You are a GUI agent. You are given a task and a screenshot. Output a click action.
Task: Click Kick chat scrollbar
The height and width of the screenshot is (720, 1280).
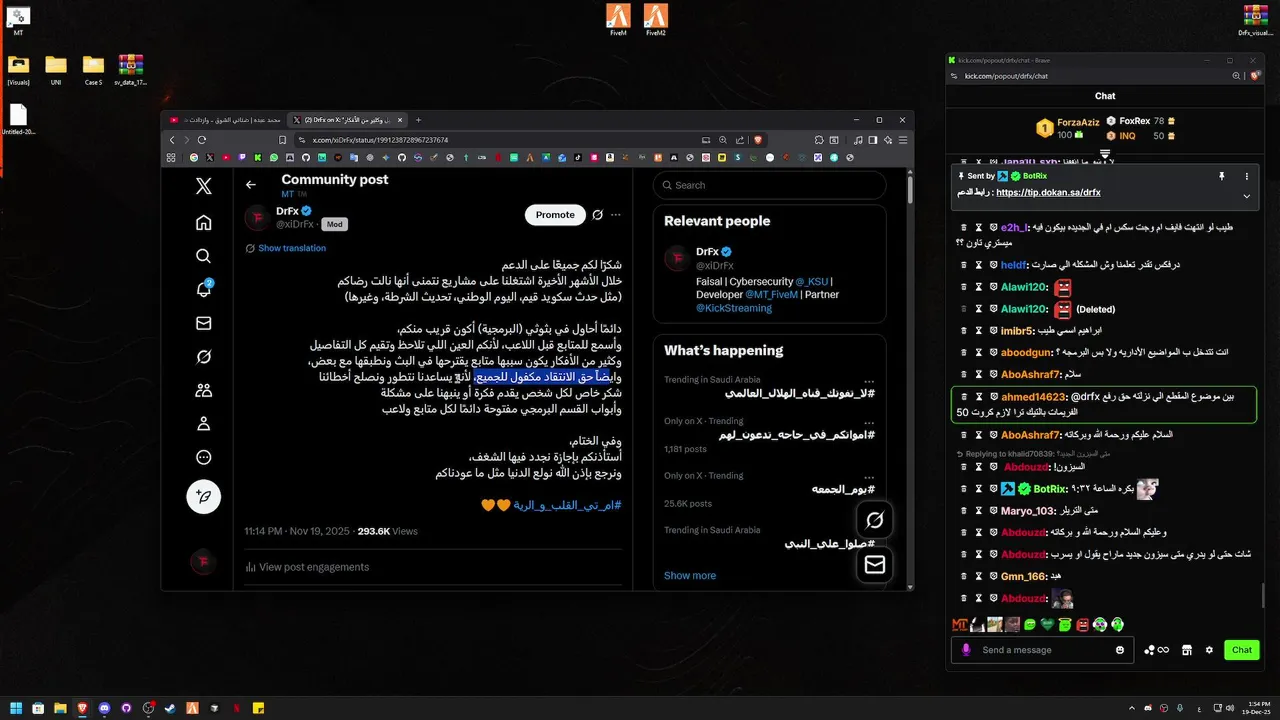click(1262, 596)
